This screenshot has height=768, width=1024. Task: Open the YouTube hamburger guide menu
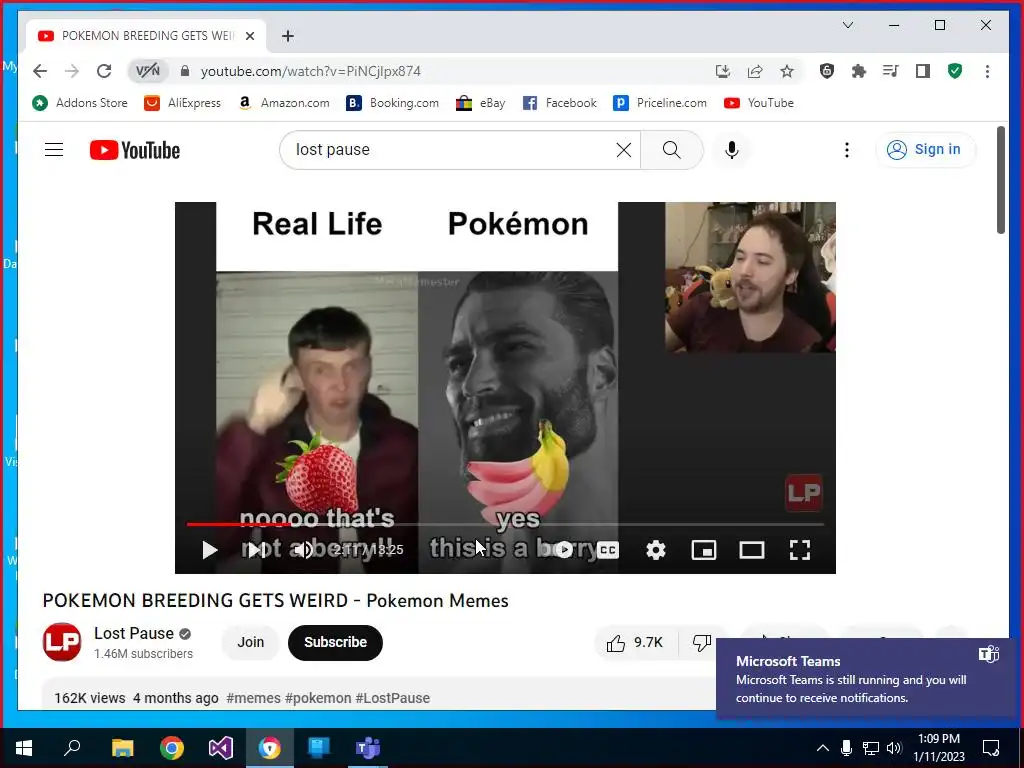click(x=54, y=150)
